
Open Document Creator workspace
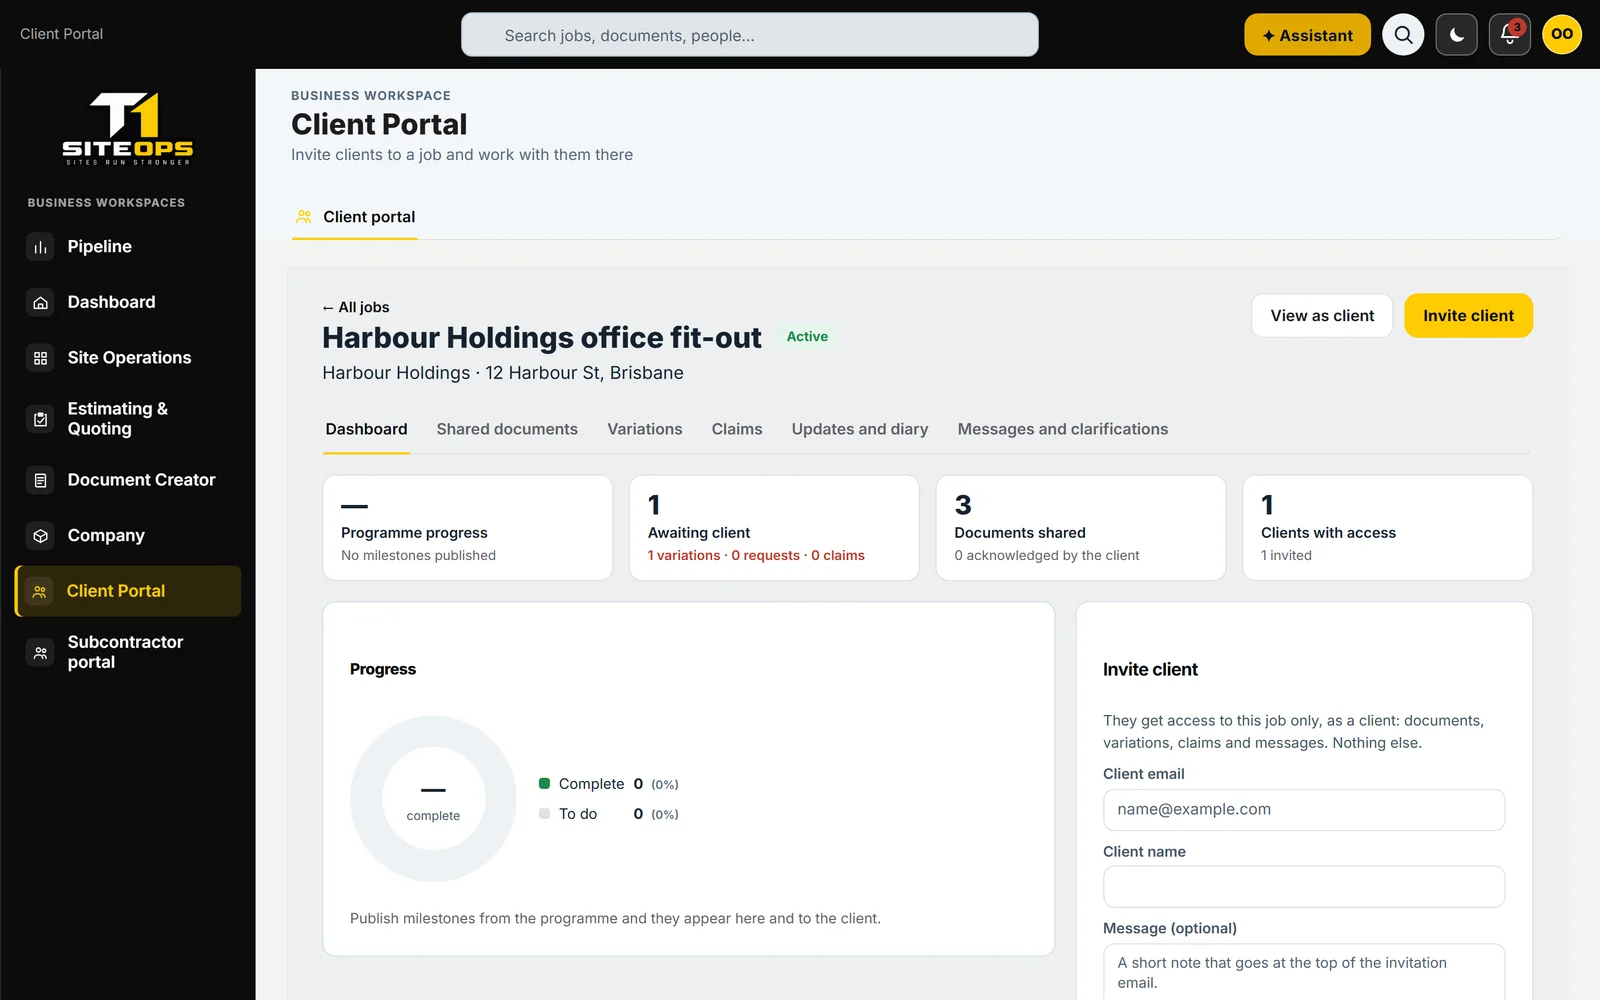click(x=128, y=480)
